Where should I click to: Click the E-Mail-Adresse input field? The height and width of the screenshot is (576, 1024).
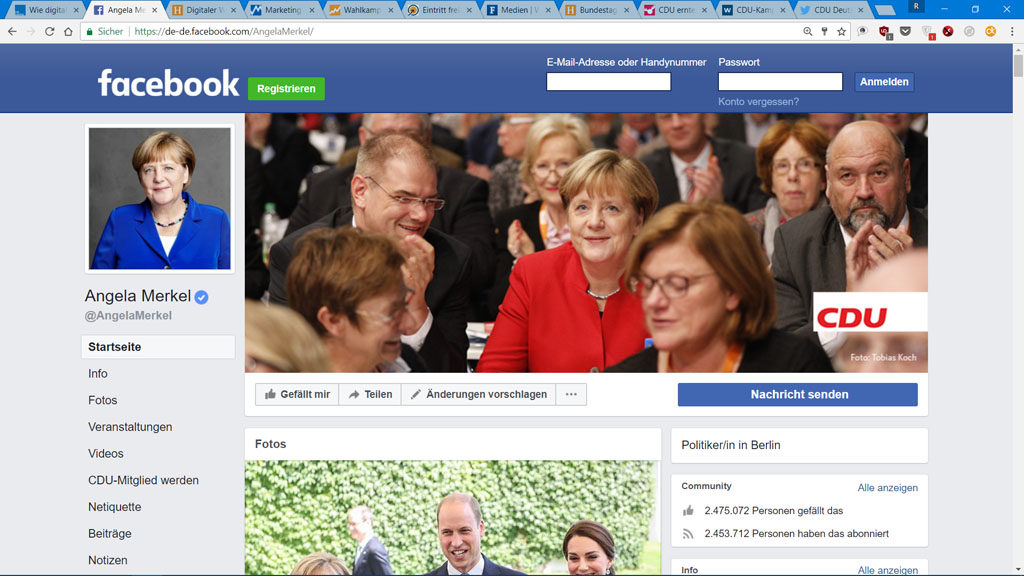pyautogui.click(x=608, y=81)
